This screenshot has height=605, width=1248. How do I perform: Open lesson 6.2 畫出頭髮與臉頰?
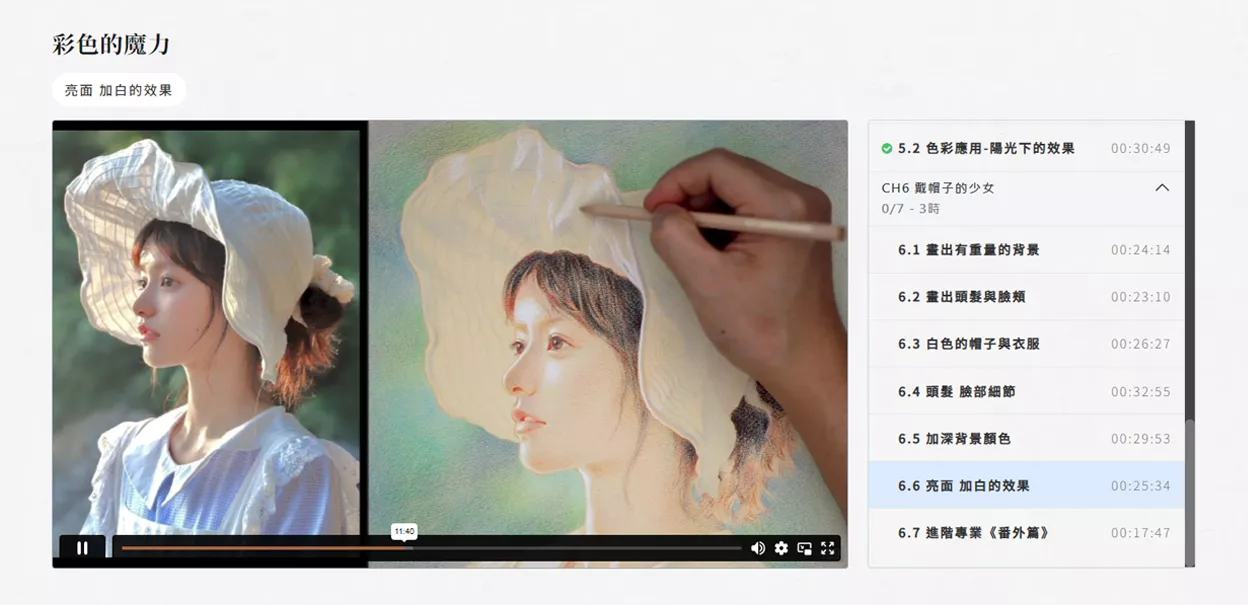[x=1026, y=297]
